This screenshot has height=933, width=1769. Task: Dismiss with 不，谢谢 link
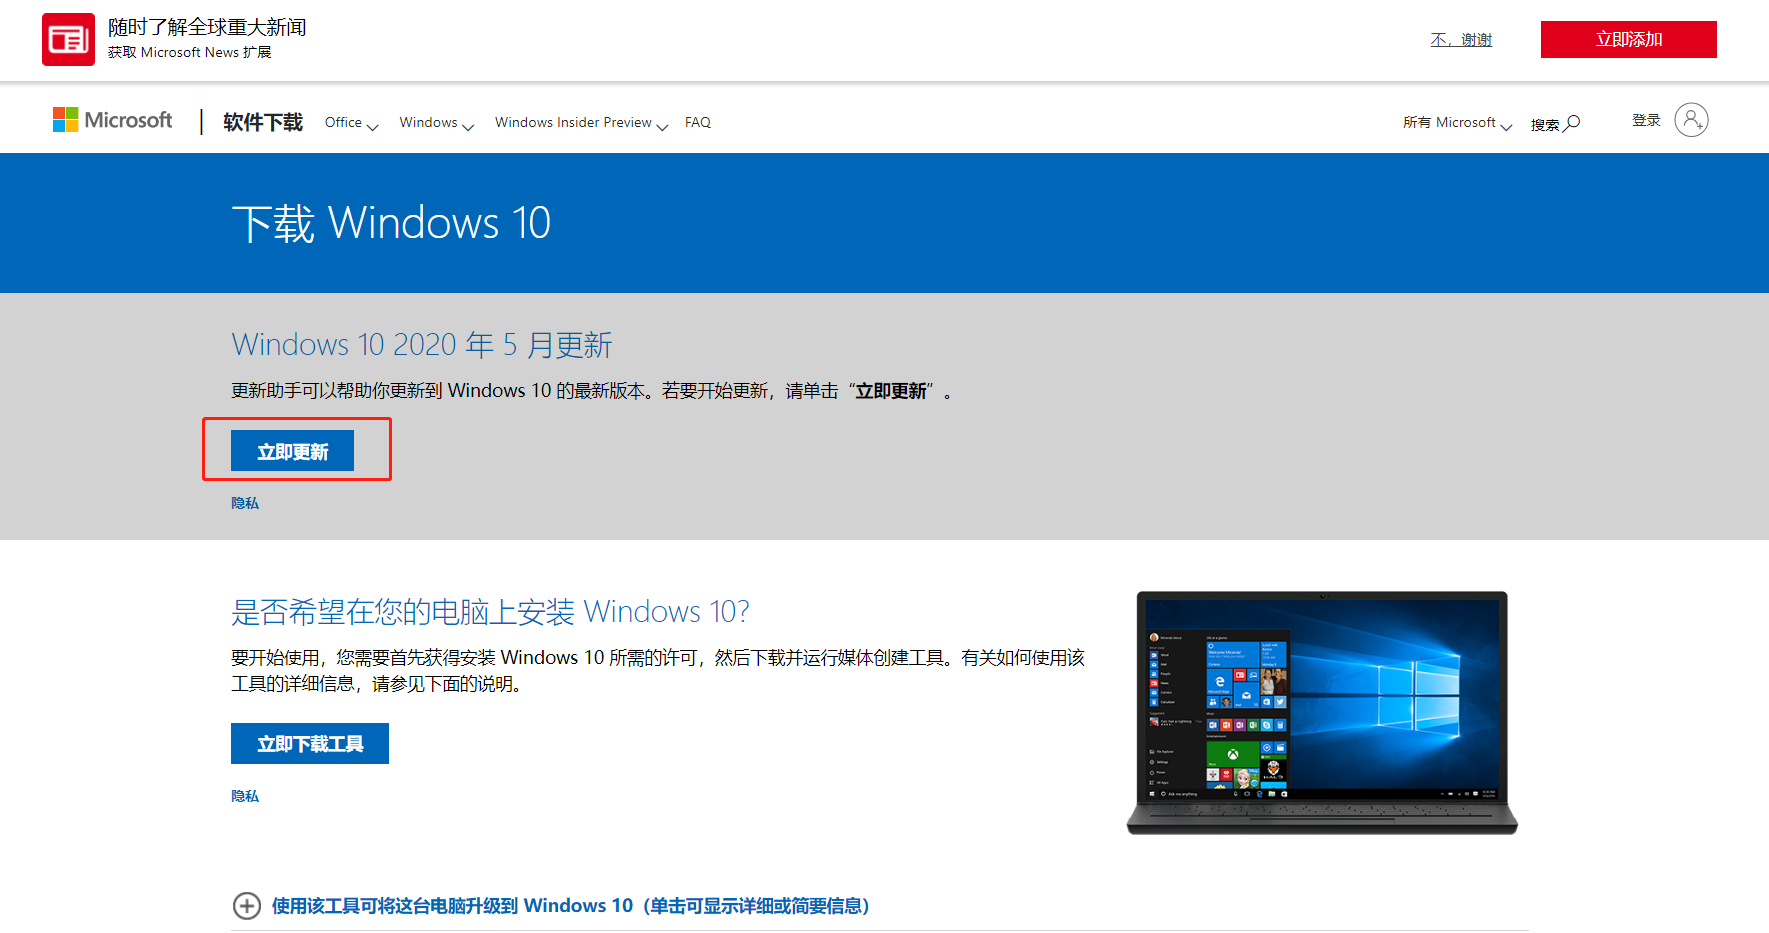1461,40
